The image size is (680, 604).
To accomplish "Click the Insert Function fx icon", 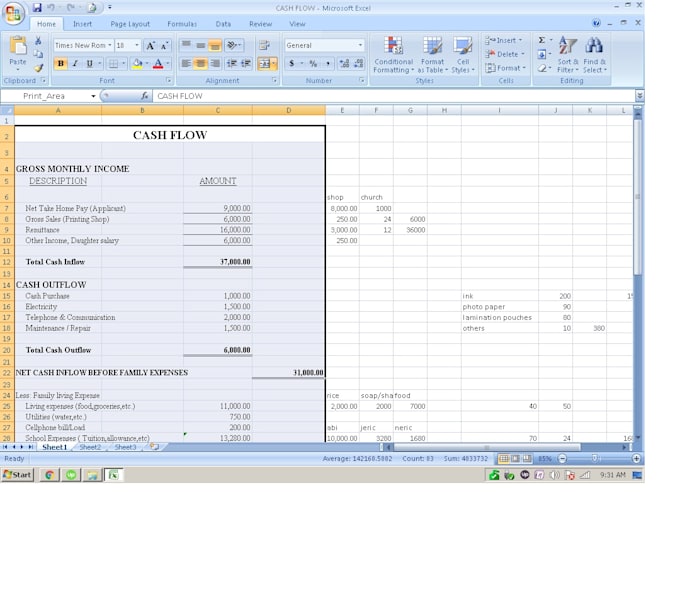I will pyautogui.click(x=145, y=96).
